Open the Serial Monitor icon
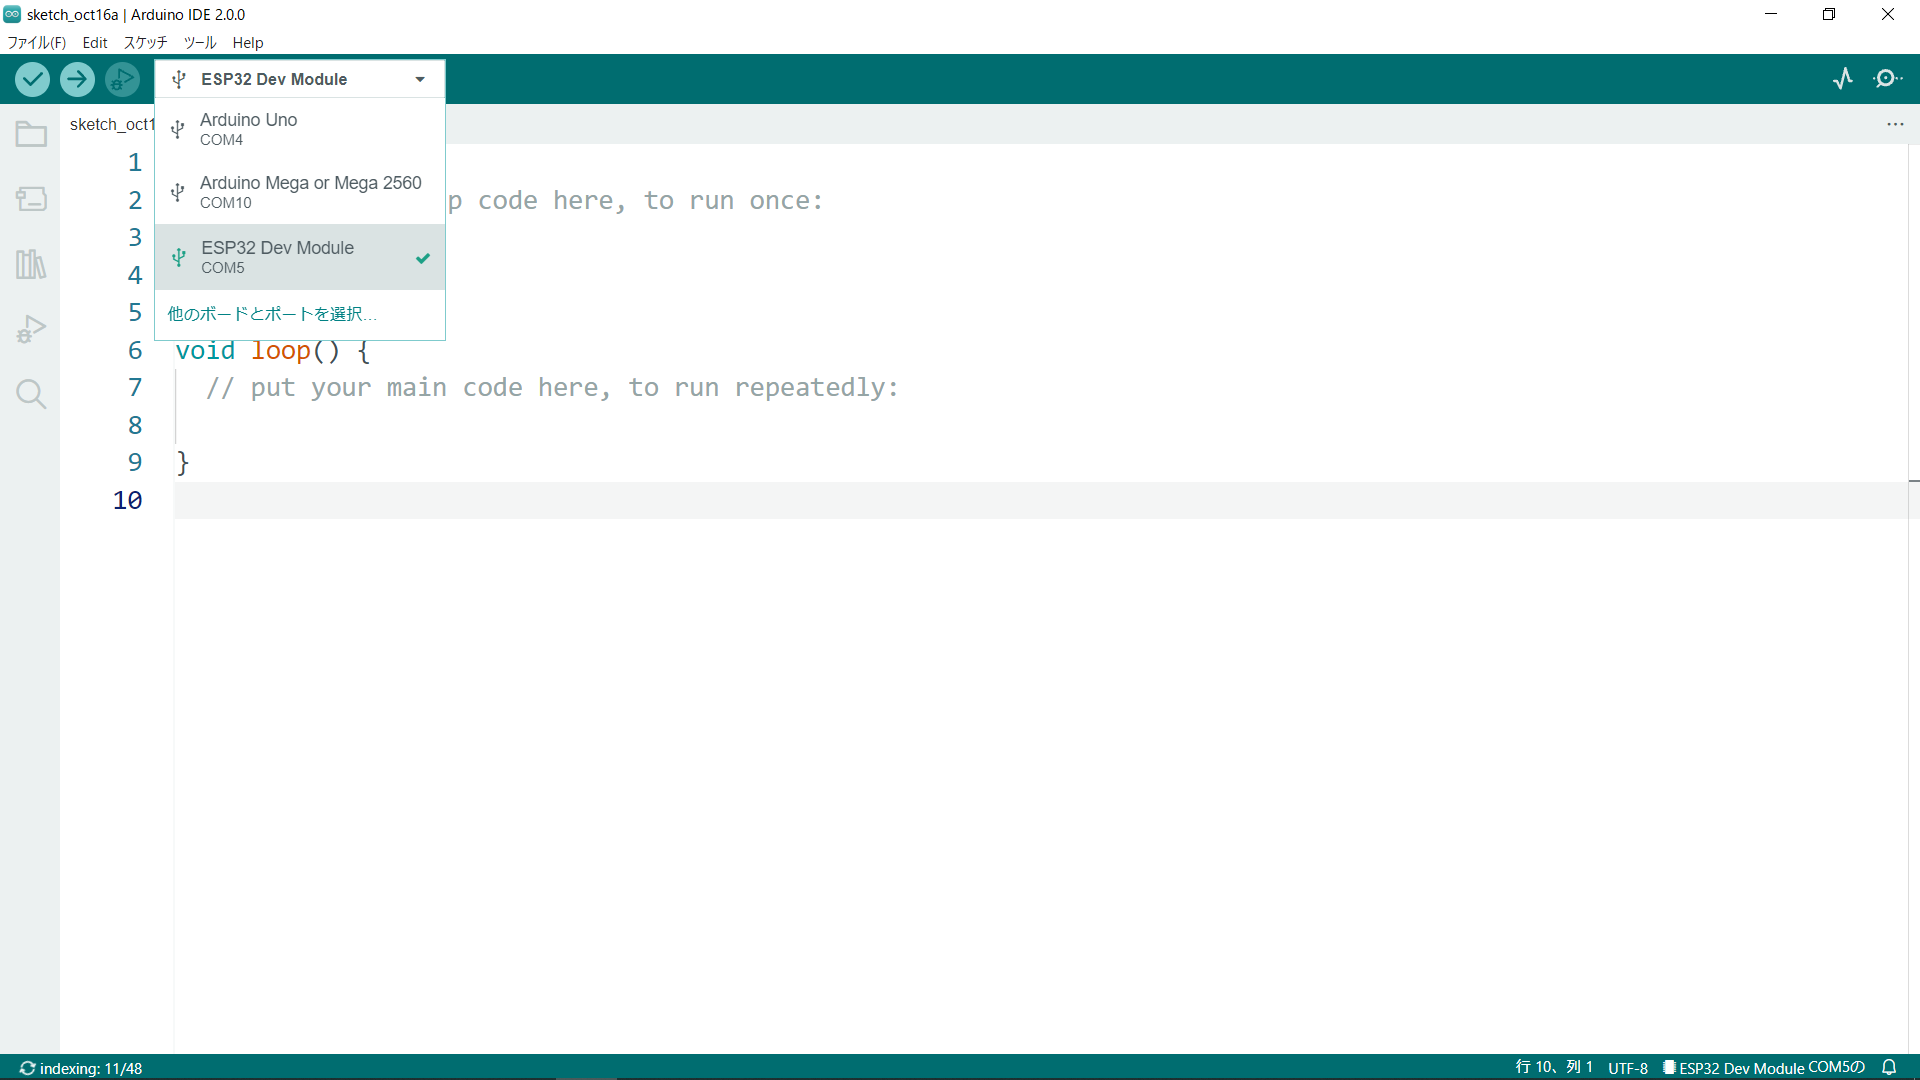This screenshot has height=1080, width=1920. 1888,79
